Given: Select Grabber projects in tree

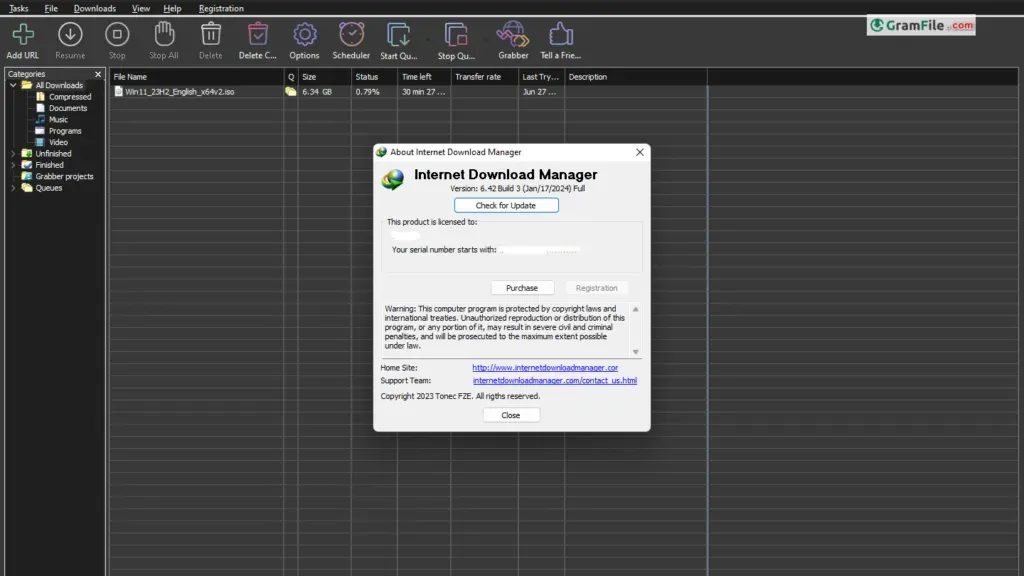Looking at the screenshot, I should [64, 176].
